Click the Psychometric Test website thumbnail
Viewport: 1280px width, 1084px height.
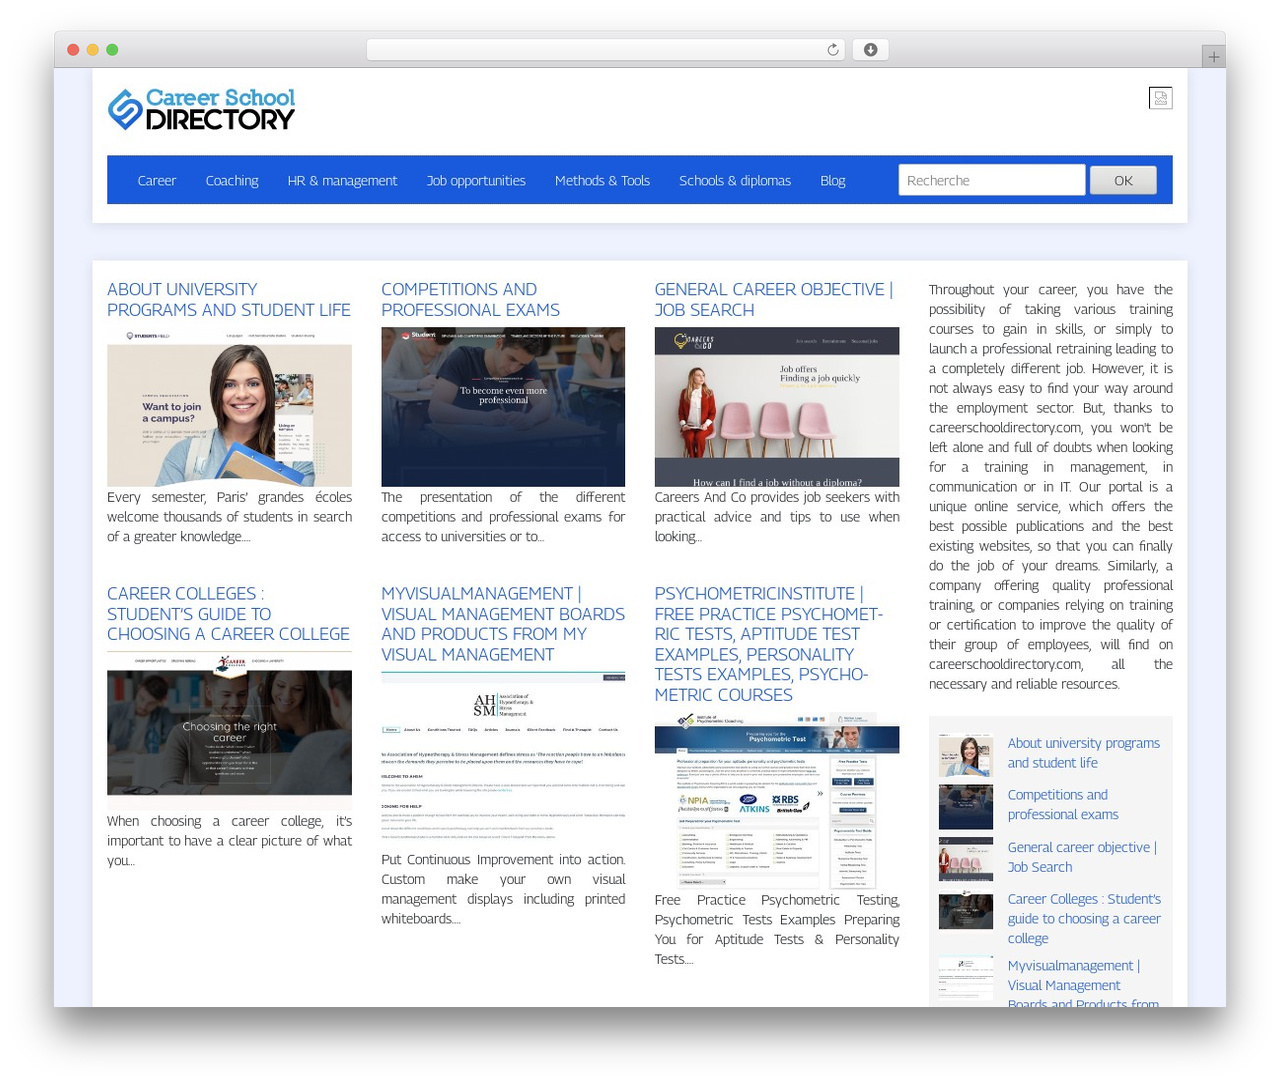(x=777, y=800)
